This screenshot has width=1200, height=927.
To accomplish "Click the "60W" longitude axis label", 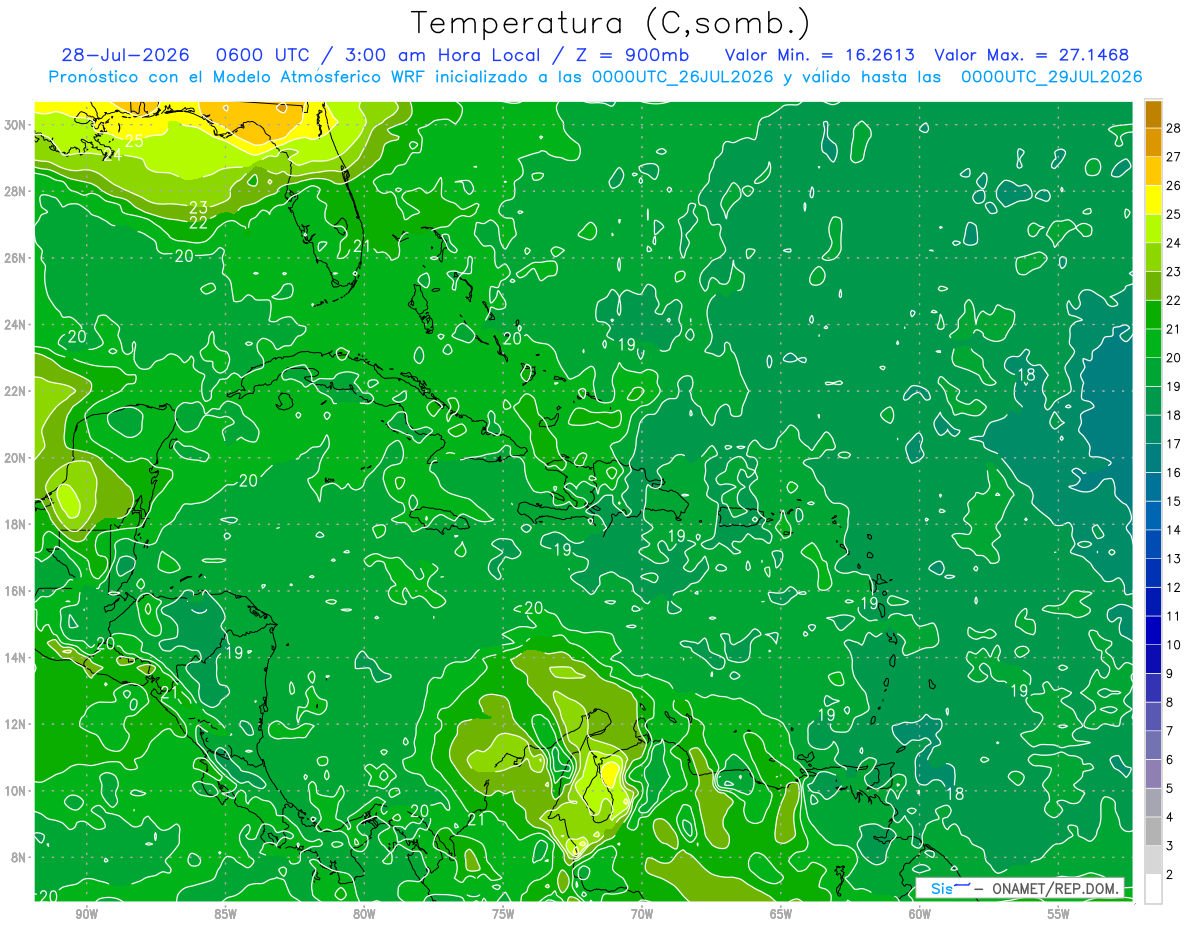I will 920,914.
